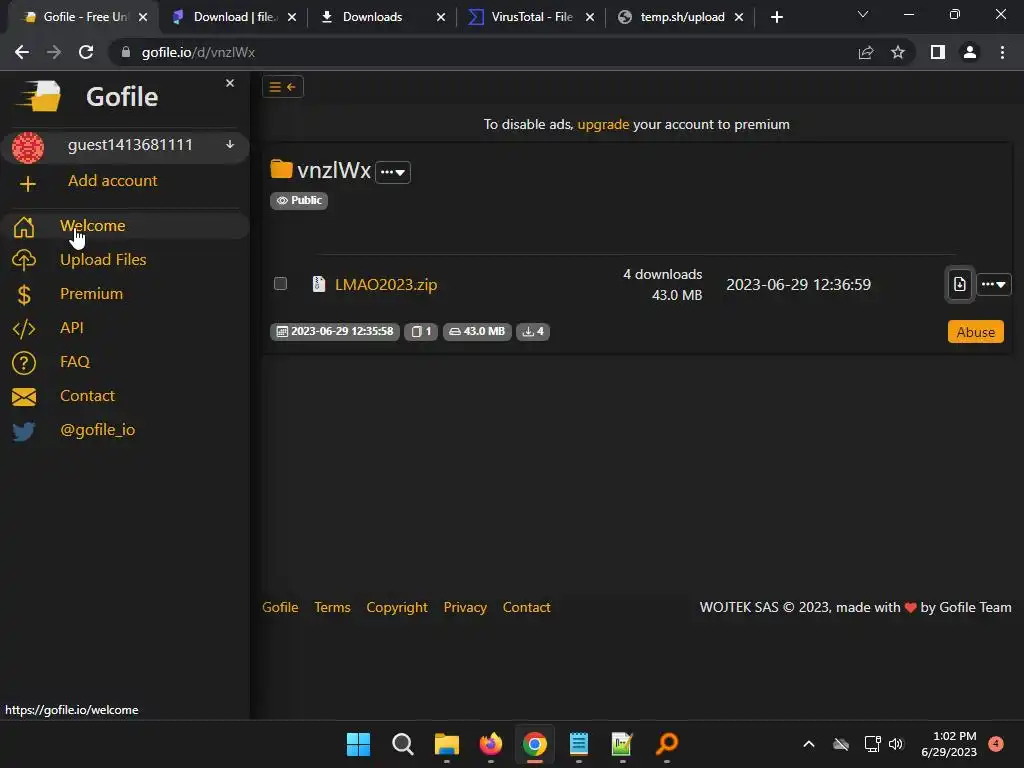This screenshot has height=768, width=1024.
Task: Open Upload Files in the sidebar
Action: pos(103,259)
